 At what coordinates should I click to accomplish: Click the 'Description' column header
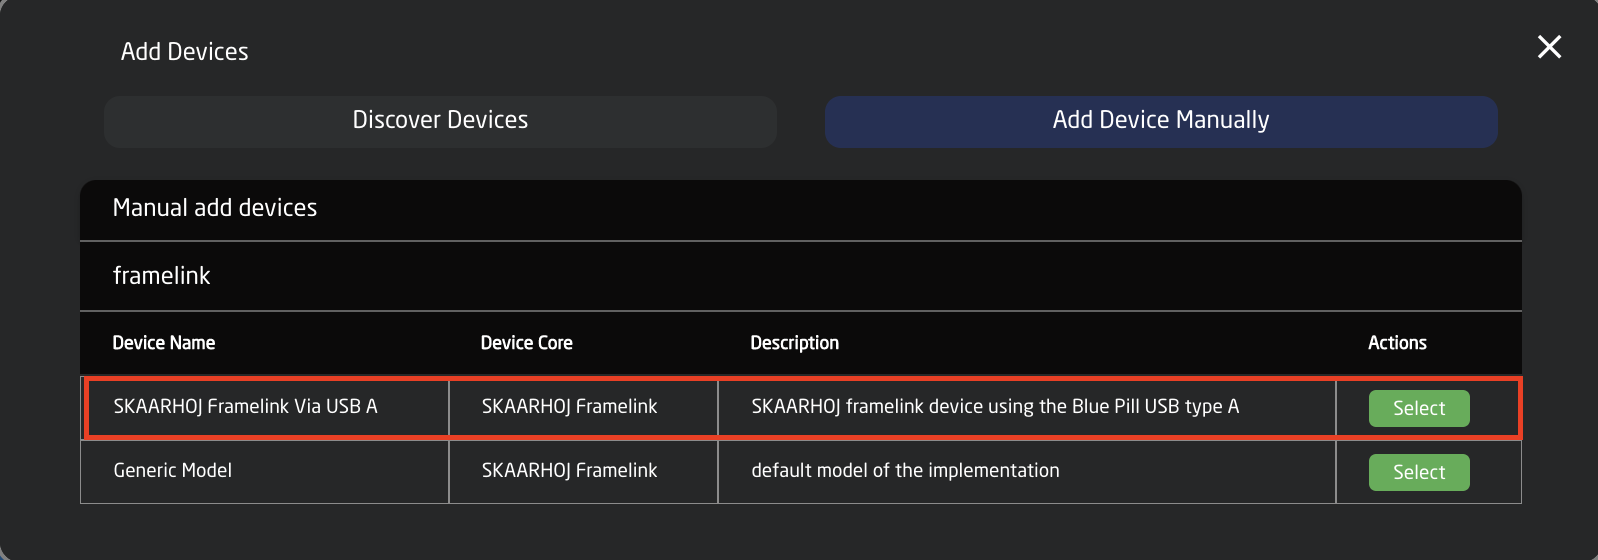tap(794, 343)
